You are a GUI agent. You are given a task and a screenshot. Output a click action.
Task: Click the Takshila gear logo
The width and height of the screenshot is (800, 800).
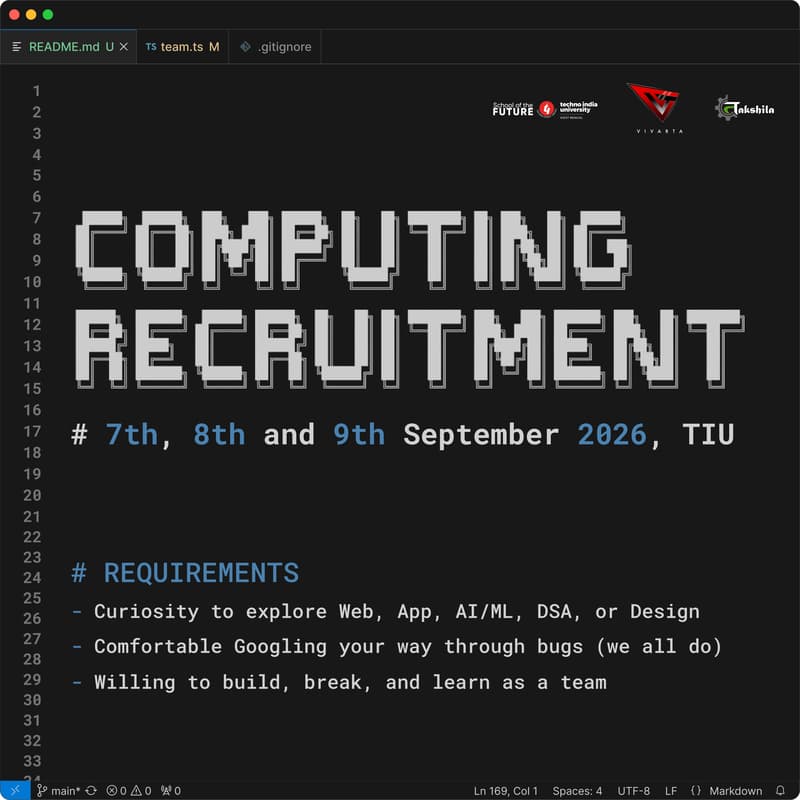[x=744, y=109]
